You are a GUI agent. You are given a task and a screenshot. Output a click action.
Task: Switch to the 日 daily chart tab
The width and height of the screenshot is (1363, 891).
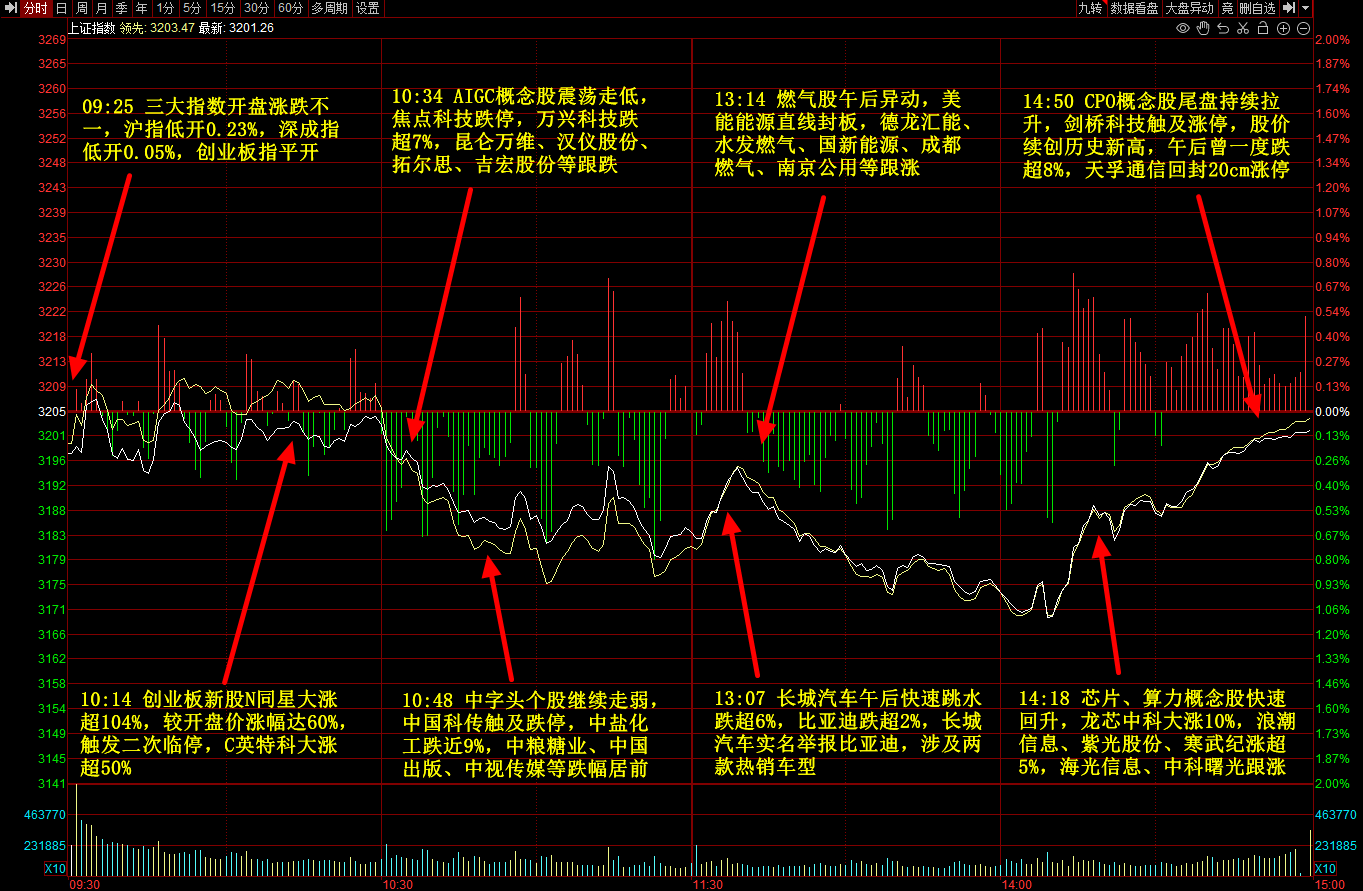[x=61, y=8]
